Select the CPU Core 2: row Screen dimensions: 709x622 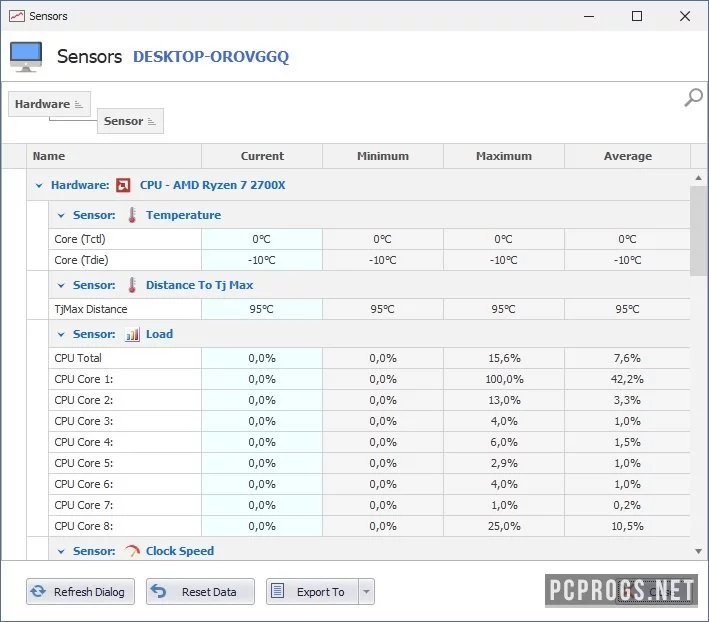[x=369, y=401]
